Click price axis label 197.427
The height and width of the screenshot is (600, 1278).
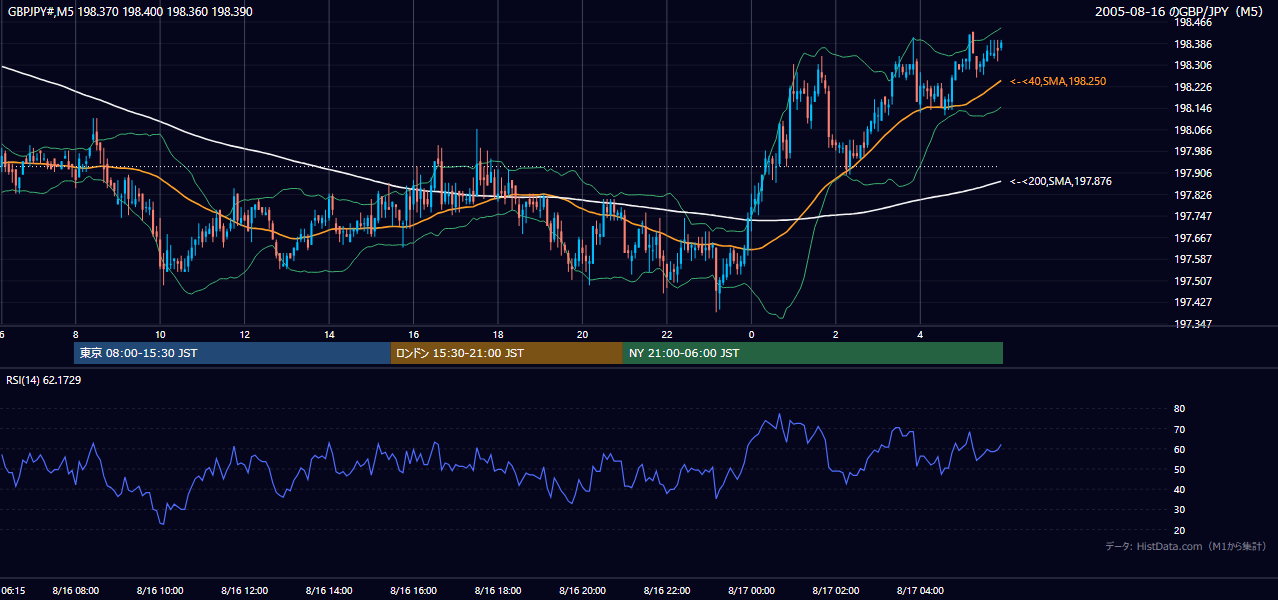click(x=1194, y=302)
